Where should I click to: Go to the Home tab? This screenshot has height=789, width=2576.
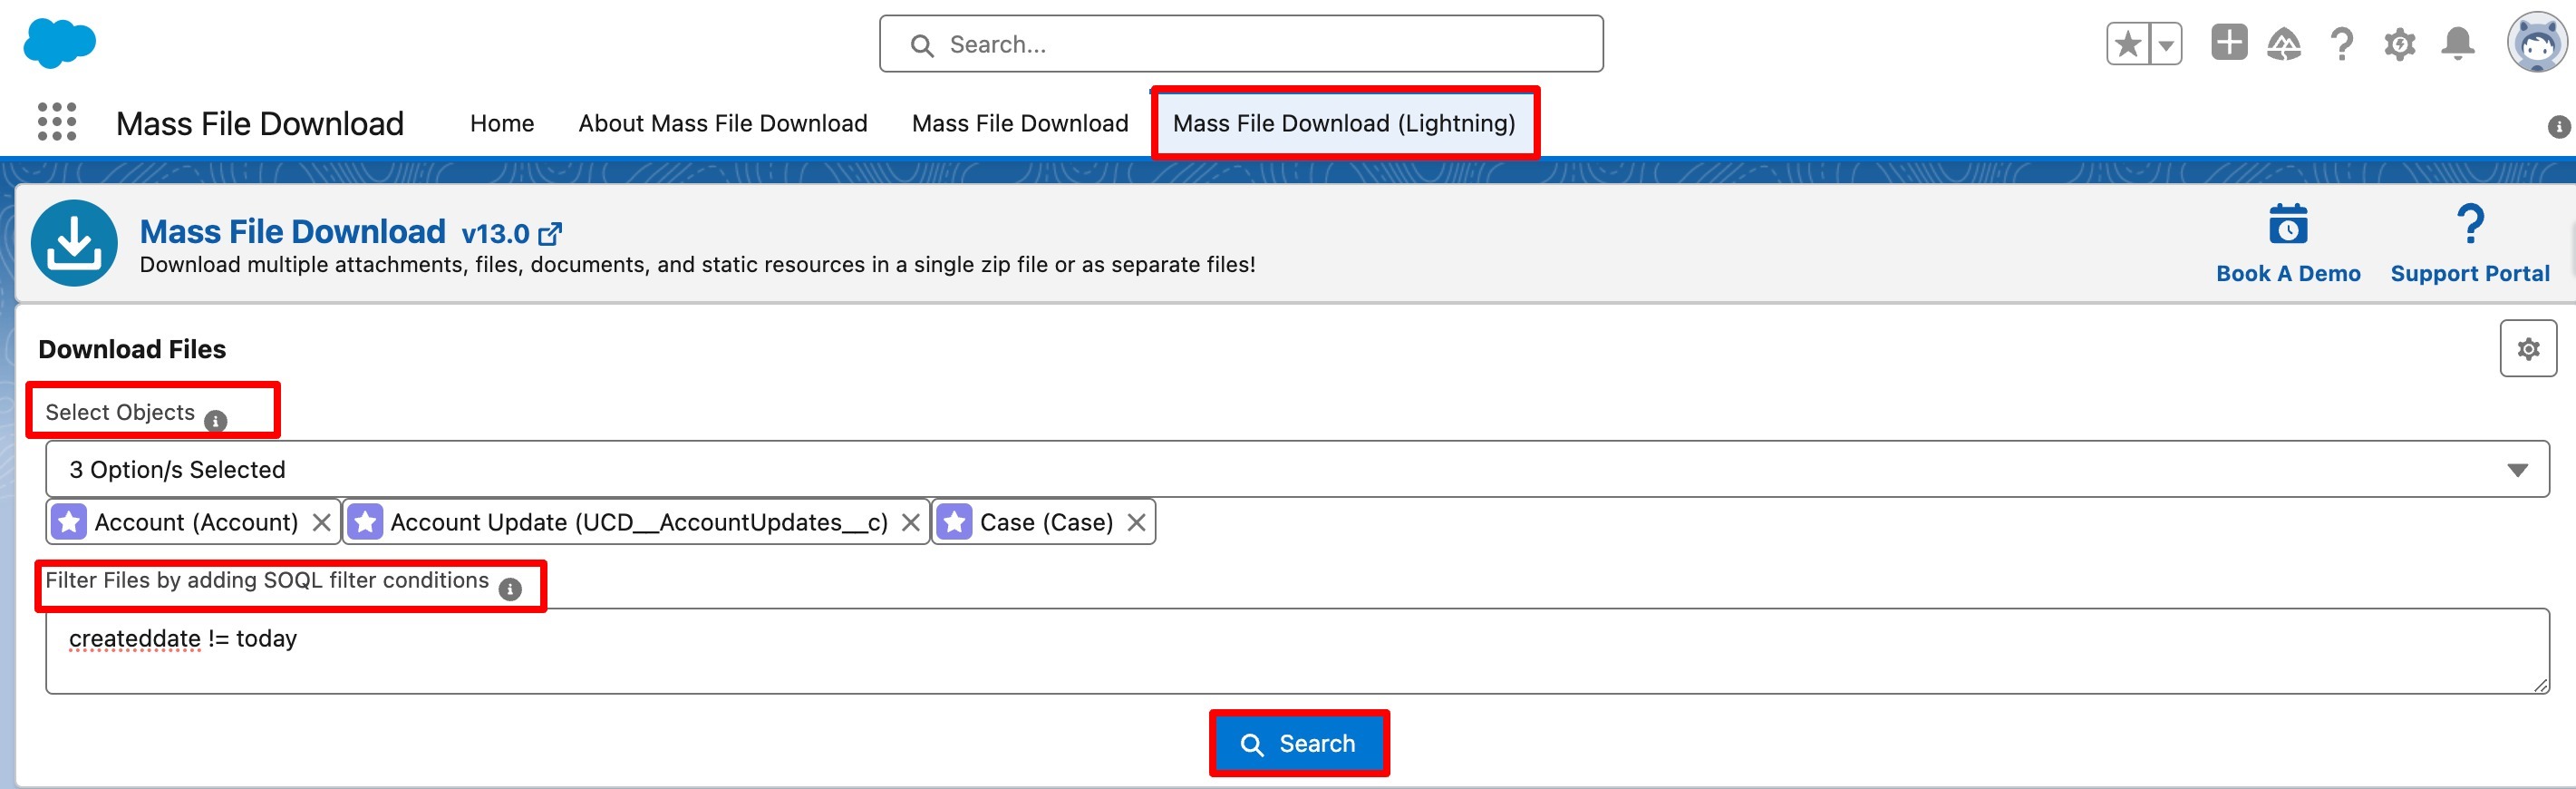point(502,123)
